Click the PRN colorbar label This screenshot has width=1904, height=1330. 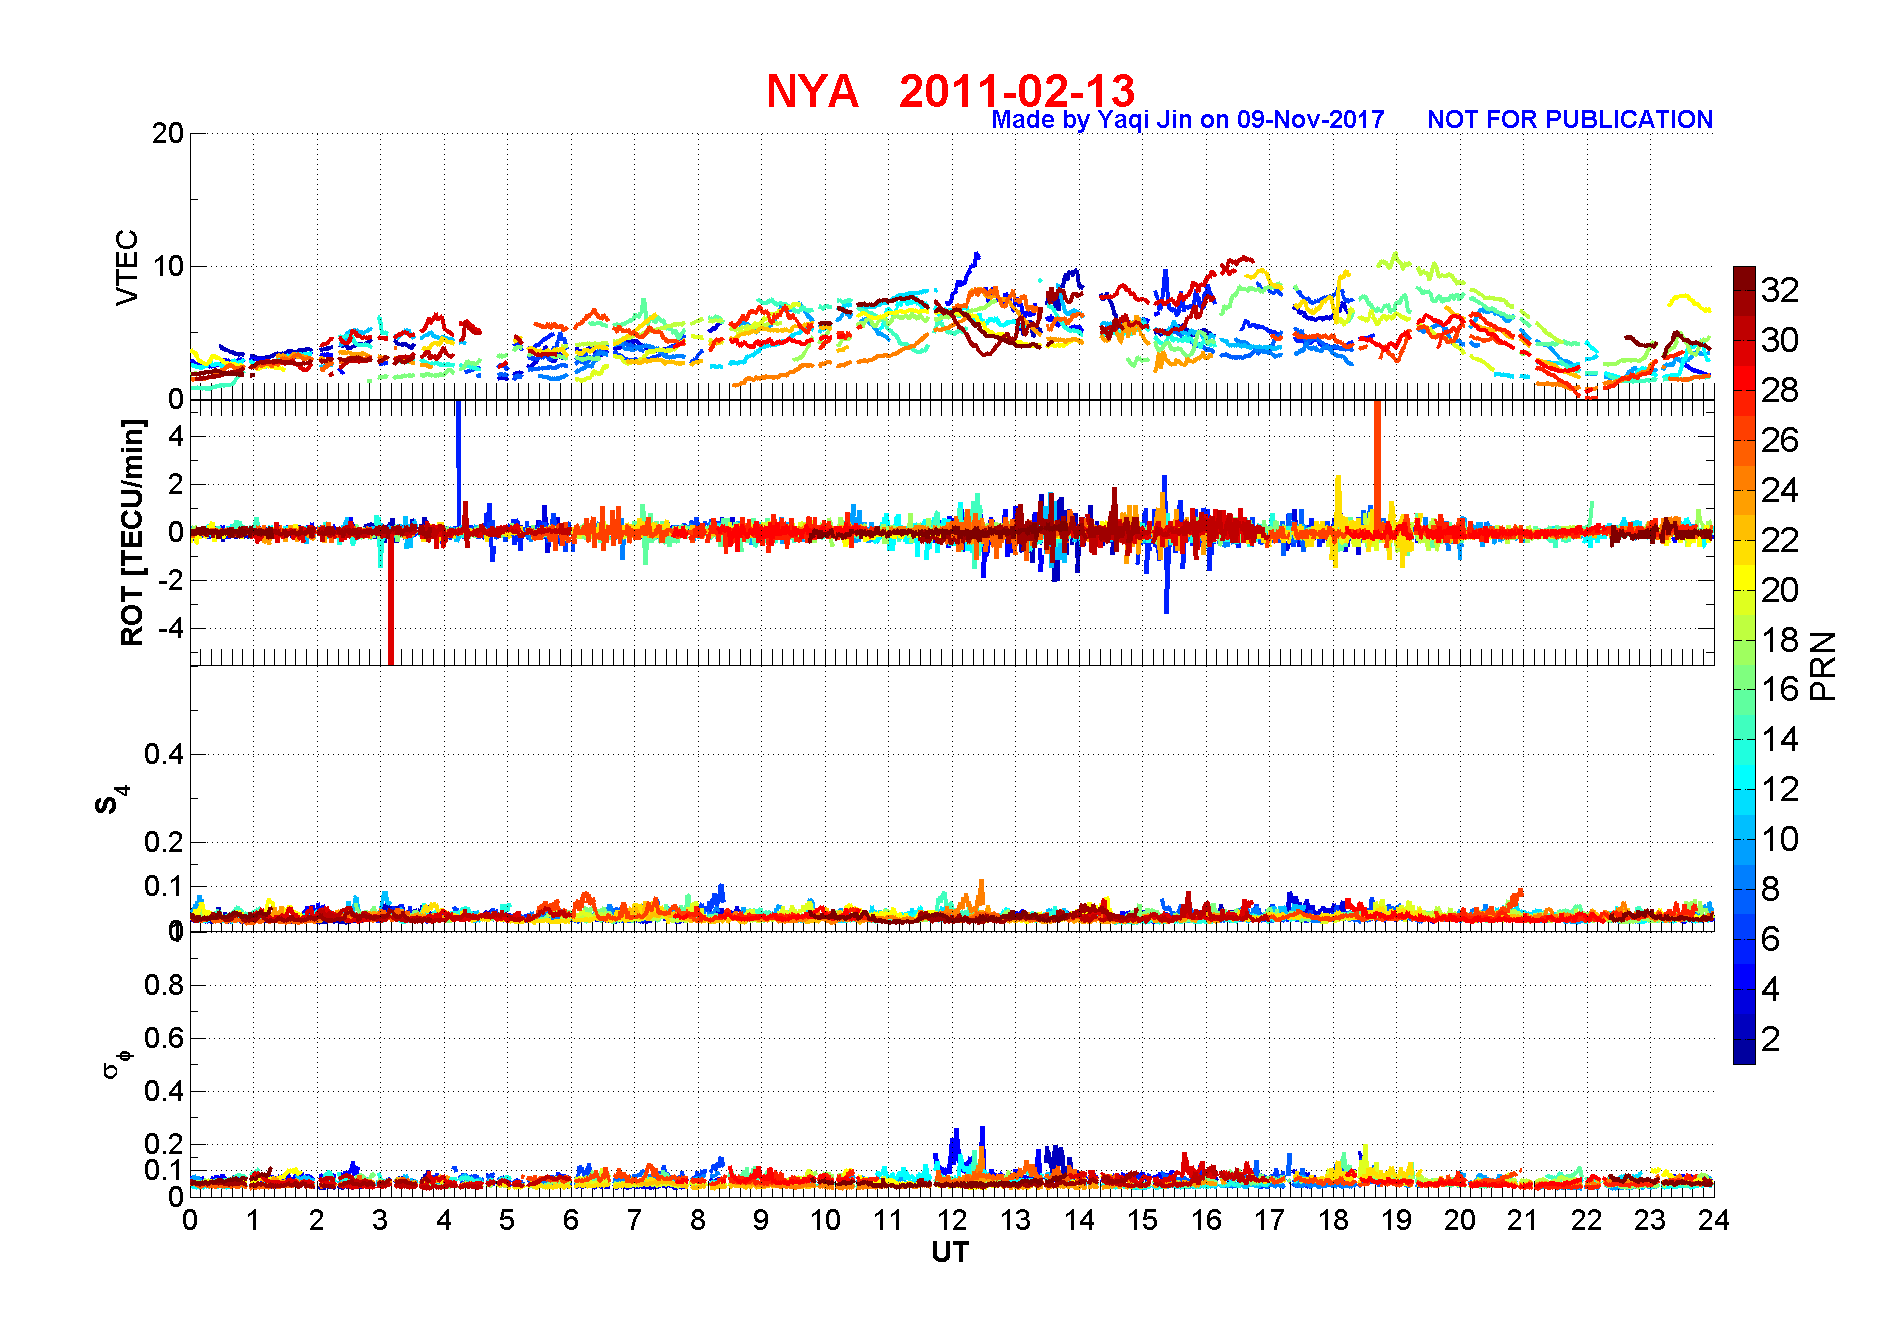tap(1823, 665)
